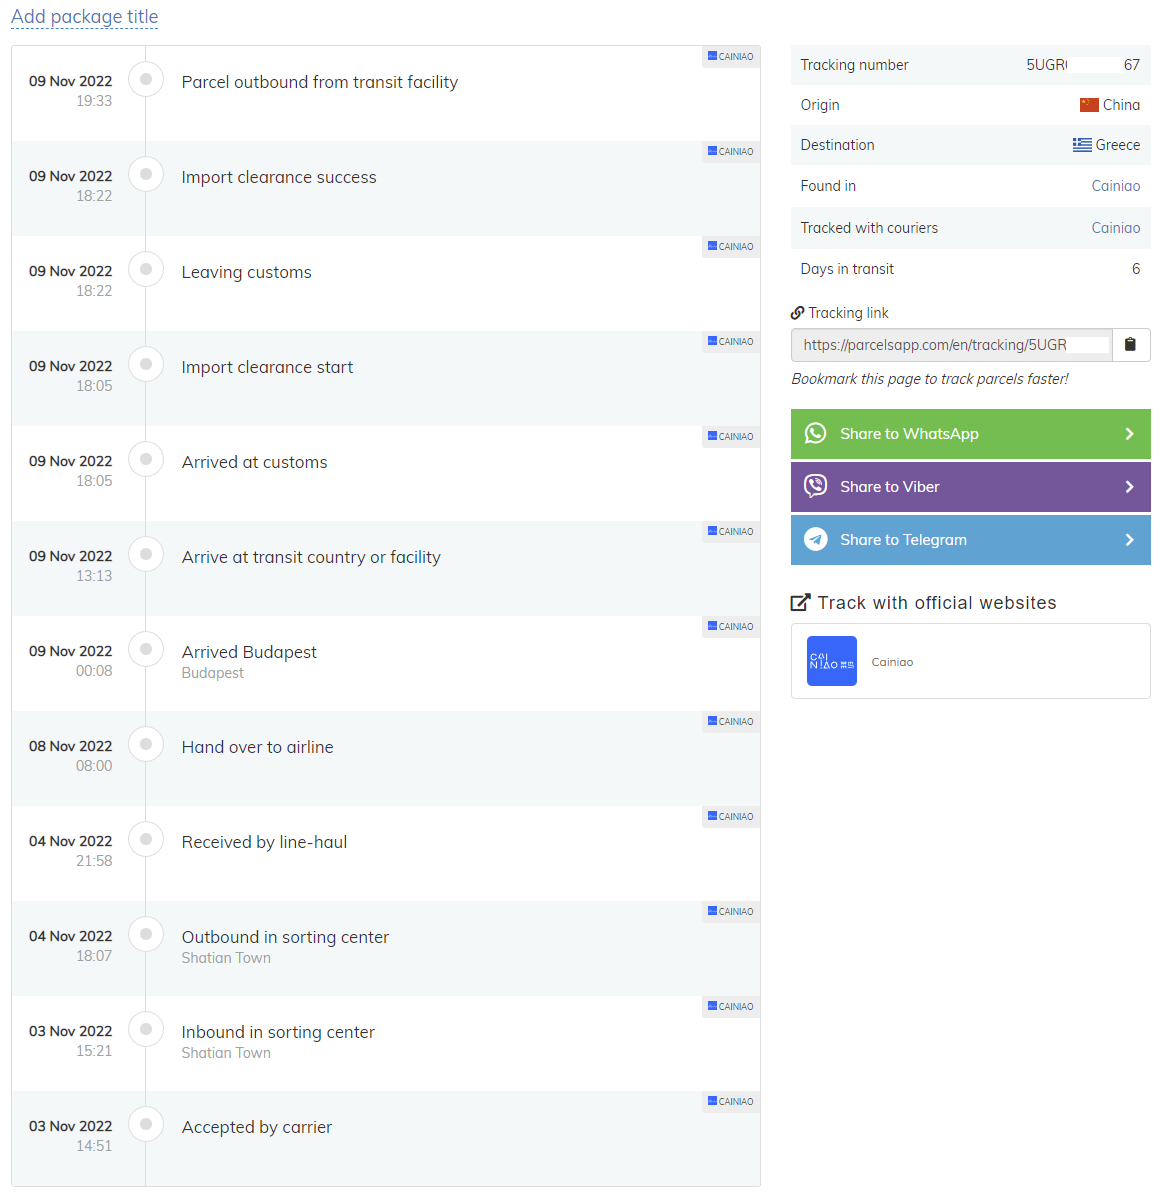Click Cainiao badge on Hand over to airline row
Screen dimensions: 1162x1193
point(731,721)
